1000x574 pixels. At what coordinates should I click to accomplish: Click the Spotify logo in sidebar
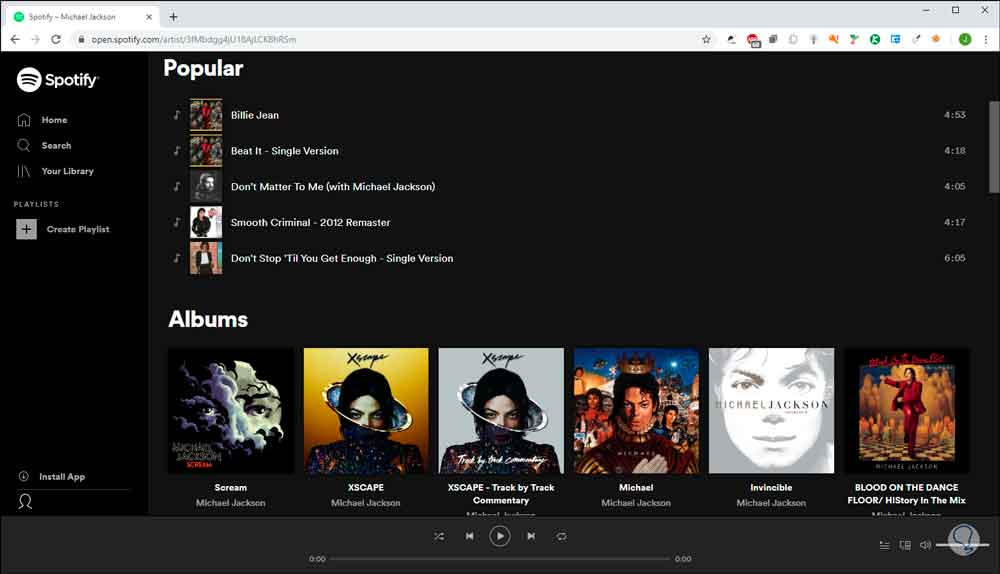(x=57, y=80)
